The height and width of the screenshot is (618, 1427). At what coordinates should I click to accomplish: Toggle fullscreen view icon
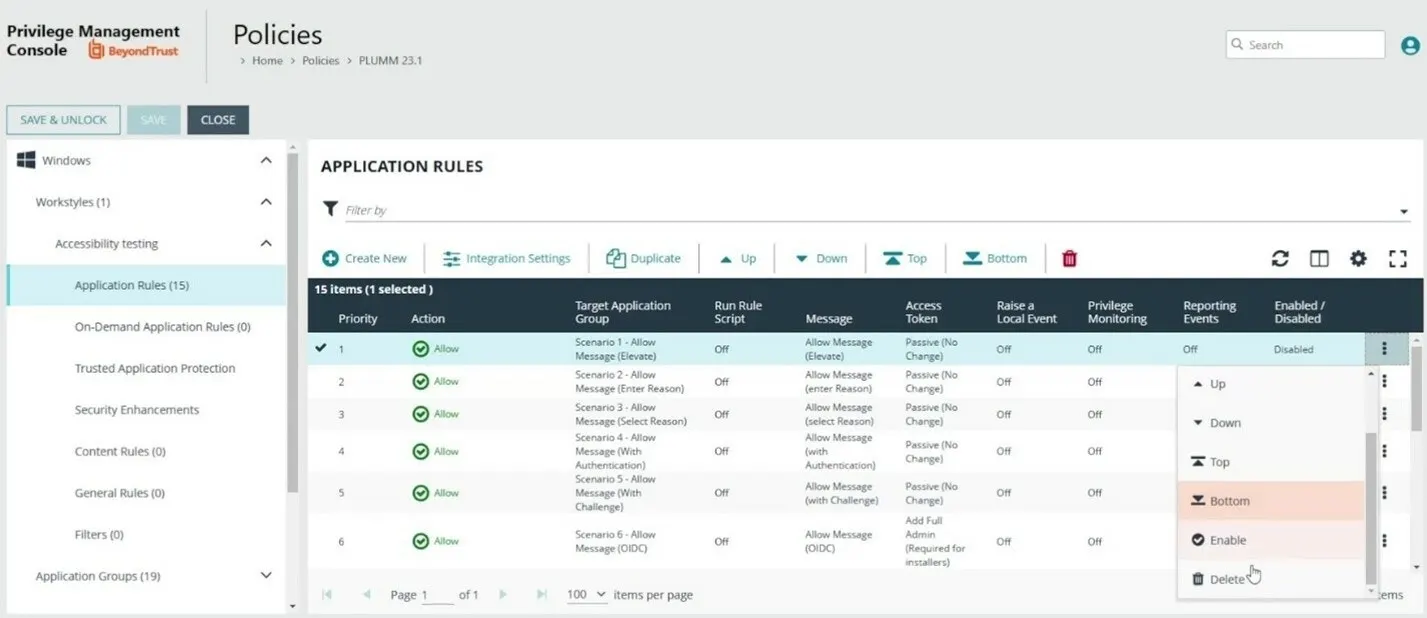pyautogui.click(x=1398, y=258)
